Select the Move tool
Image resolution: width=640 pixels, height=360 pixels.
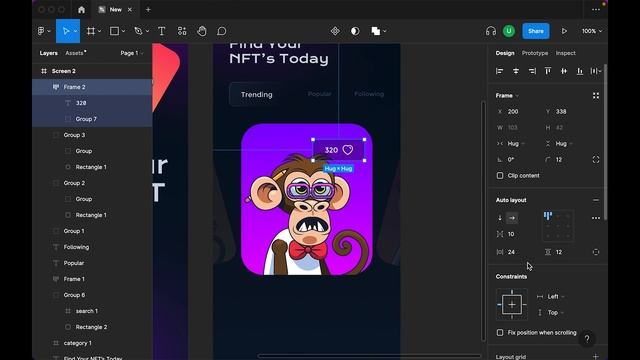(65, 31)
